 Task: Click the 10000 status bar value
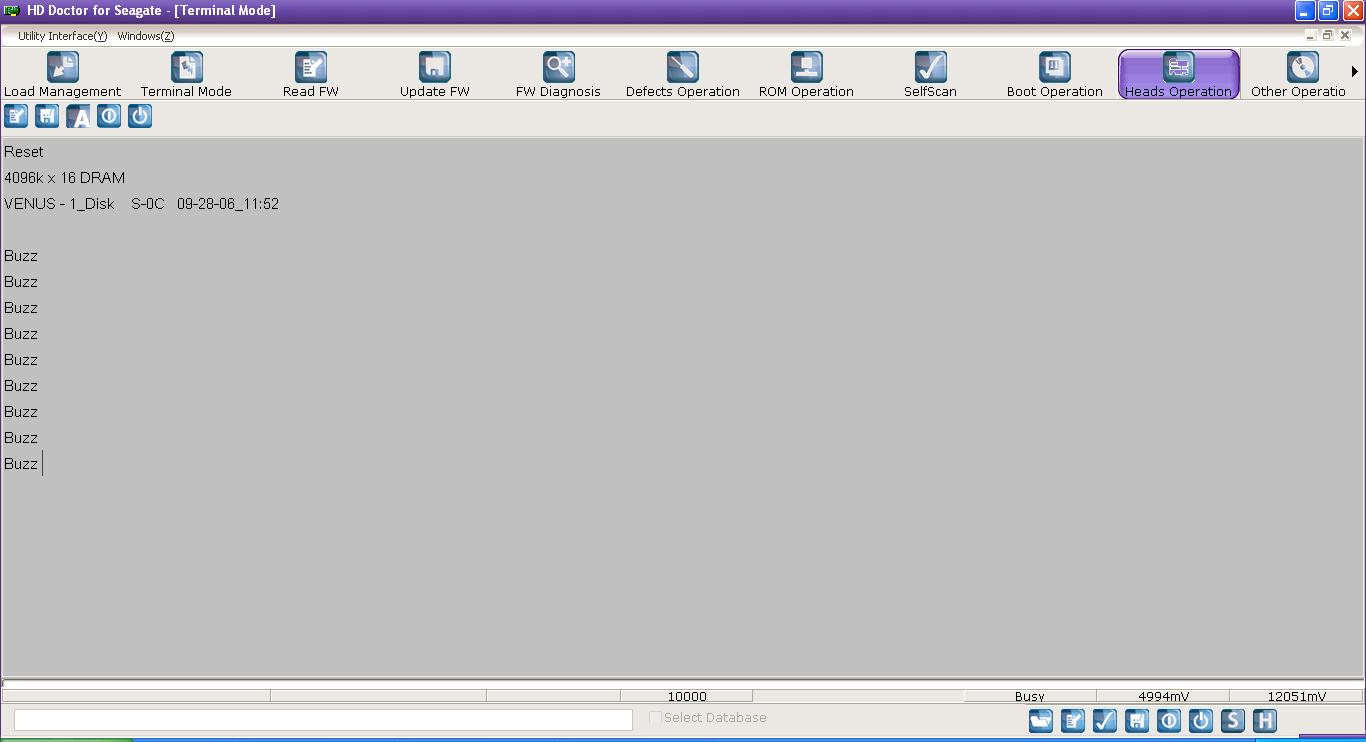pos(687,696)
